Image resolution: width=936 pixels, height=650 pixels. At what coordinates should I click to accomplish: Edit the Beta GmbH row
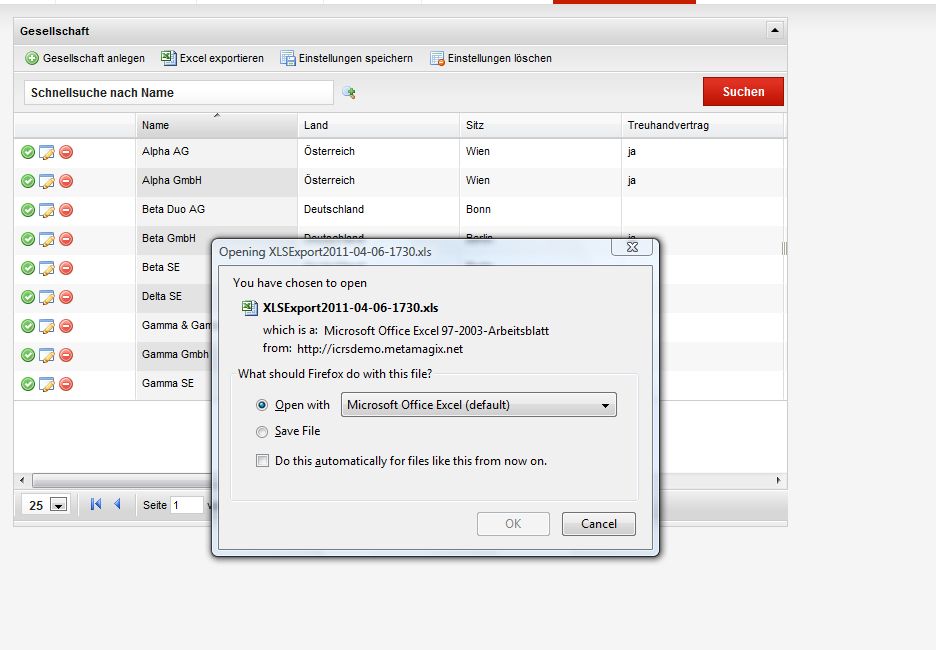(47, 239)
